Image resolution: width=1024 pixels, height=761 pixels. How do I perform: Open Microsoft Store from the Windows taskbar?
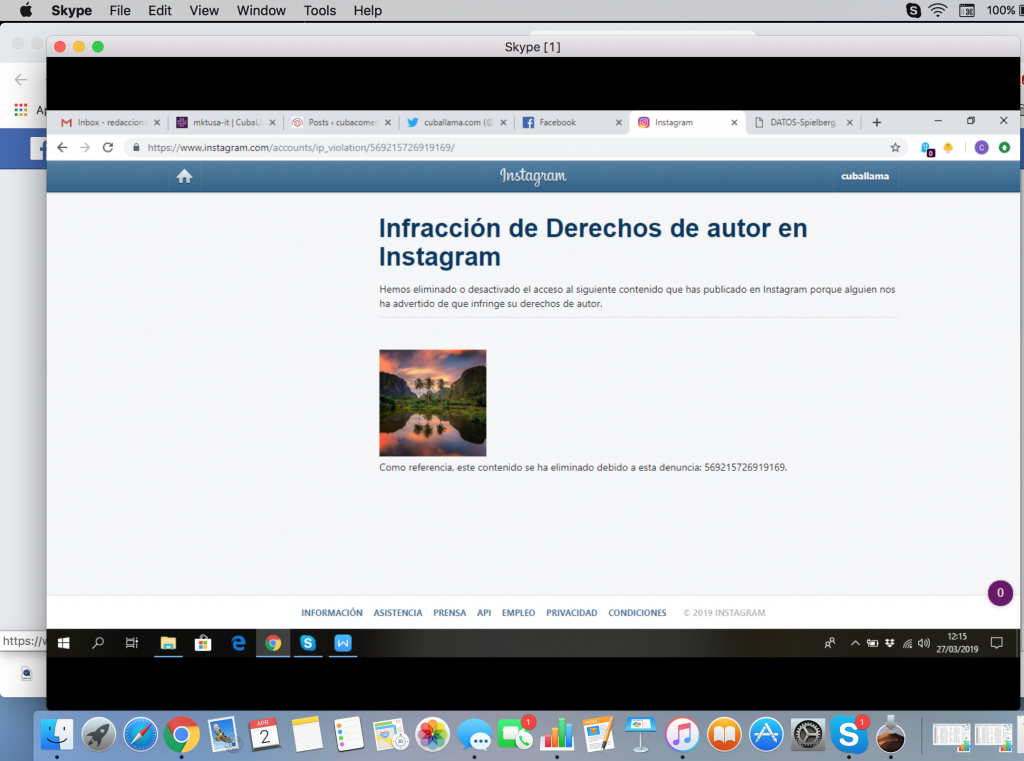[202, 643]
